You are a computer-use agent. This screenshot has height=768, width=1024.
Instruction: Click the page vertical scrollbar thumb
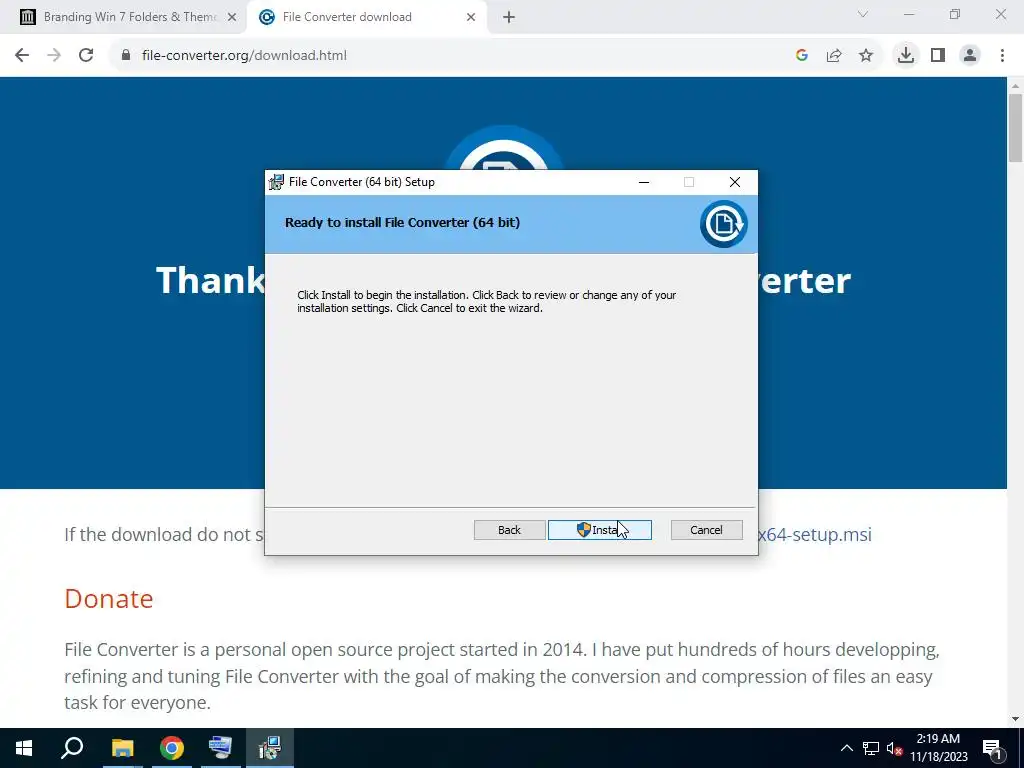tap(1016, 127)
